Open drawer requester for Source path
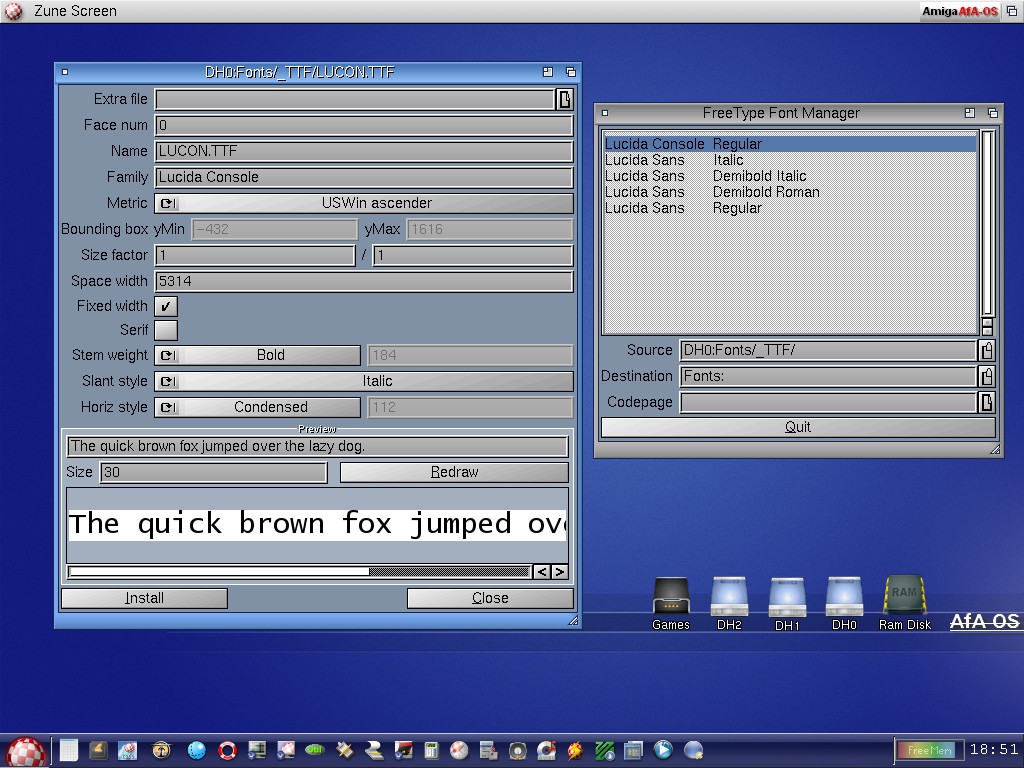 [987, 350]
